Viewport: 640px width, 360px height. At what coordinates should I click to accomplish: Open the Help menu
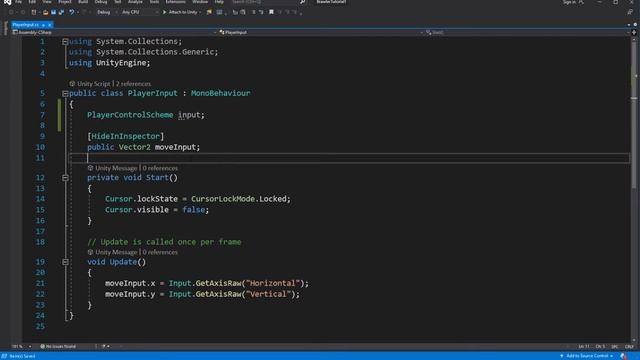[x=219, y=2]
